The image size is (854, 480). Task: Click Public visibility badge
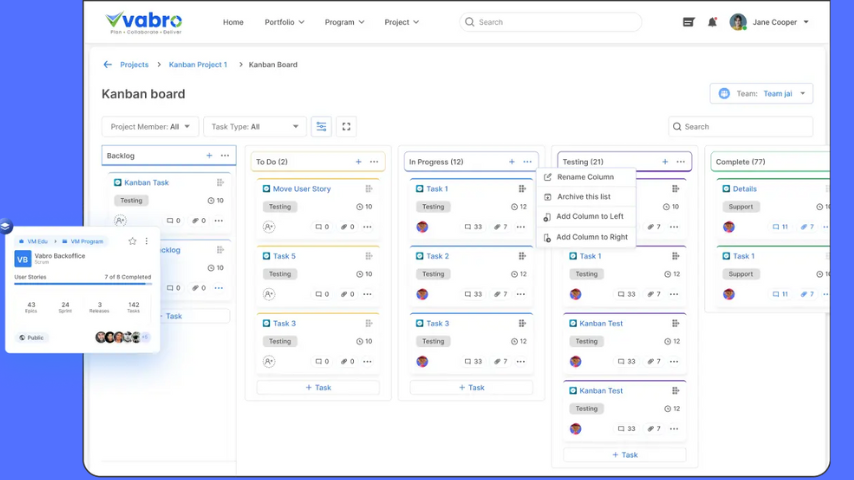pos(31,338)
